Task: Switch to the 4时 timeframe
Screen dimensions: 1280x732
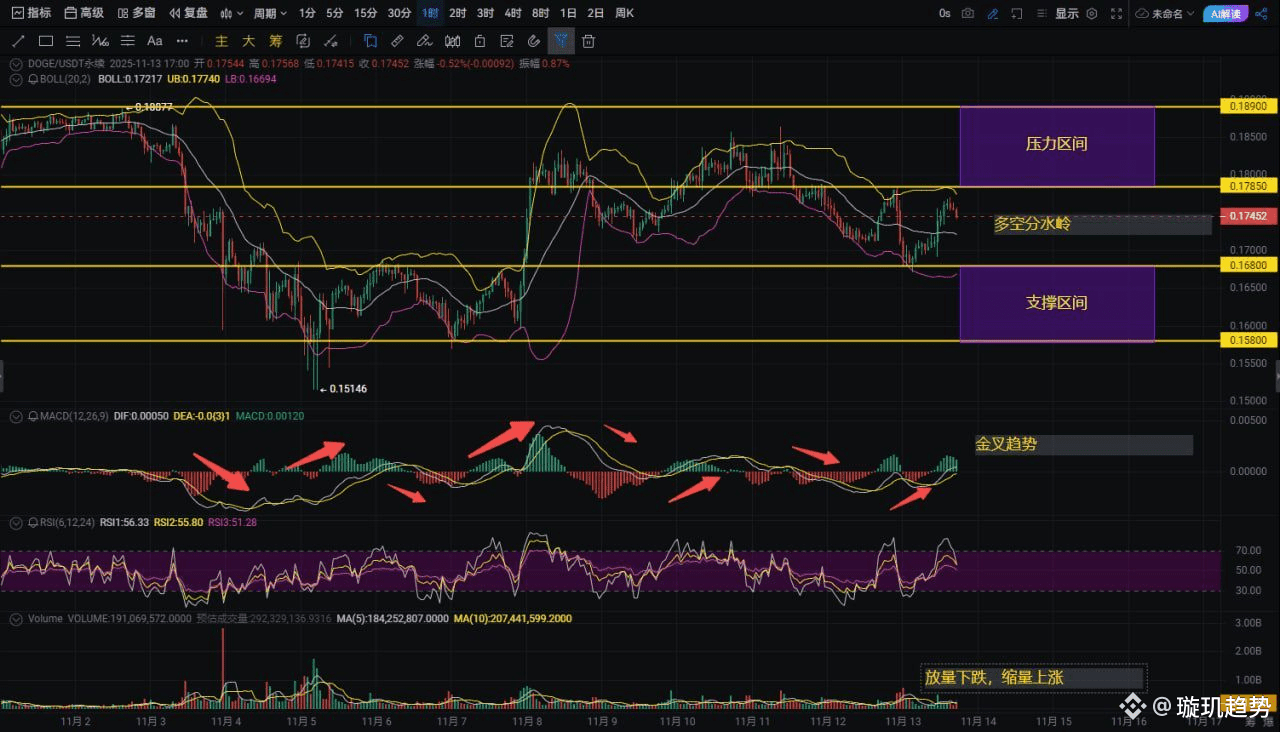Action: coord(513,13)
